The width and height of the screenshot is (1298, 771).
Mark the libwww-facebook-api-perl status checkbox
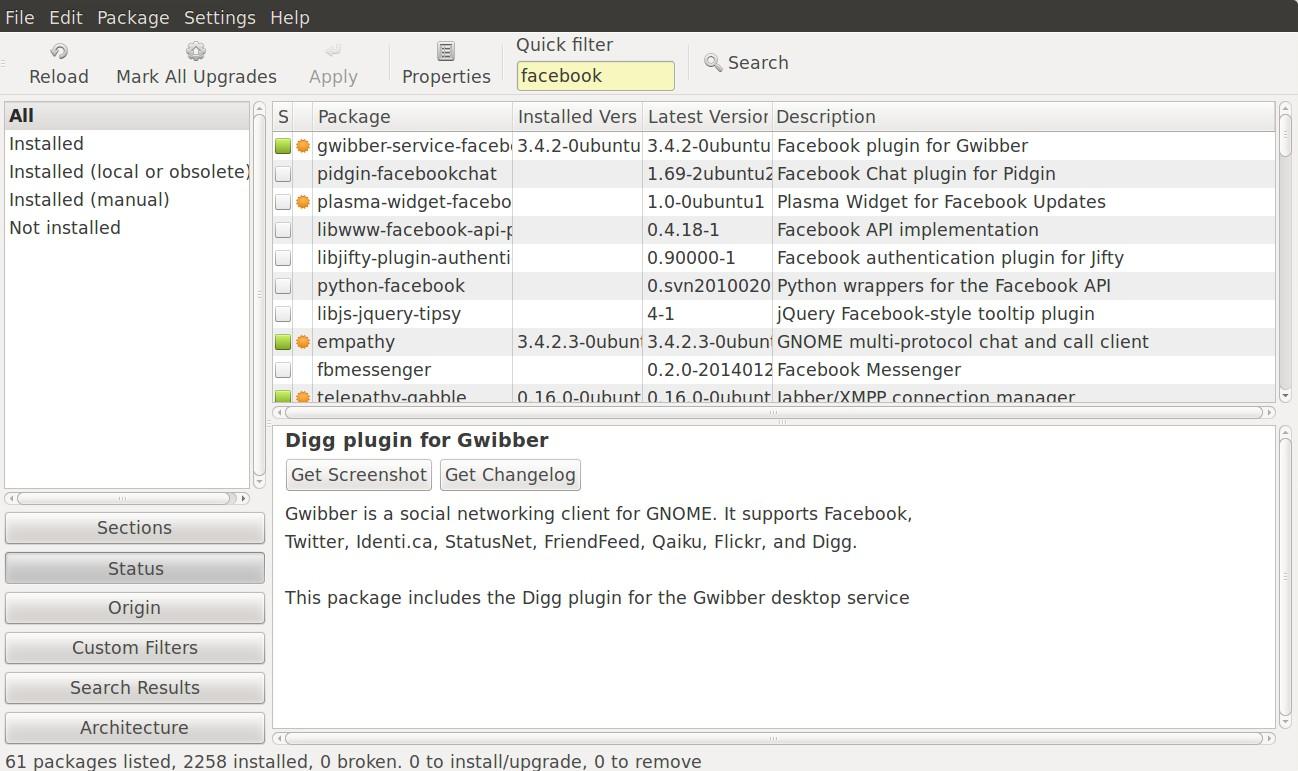point(284,230)
